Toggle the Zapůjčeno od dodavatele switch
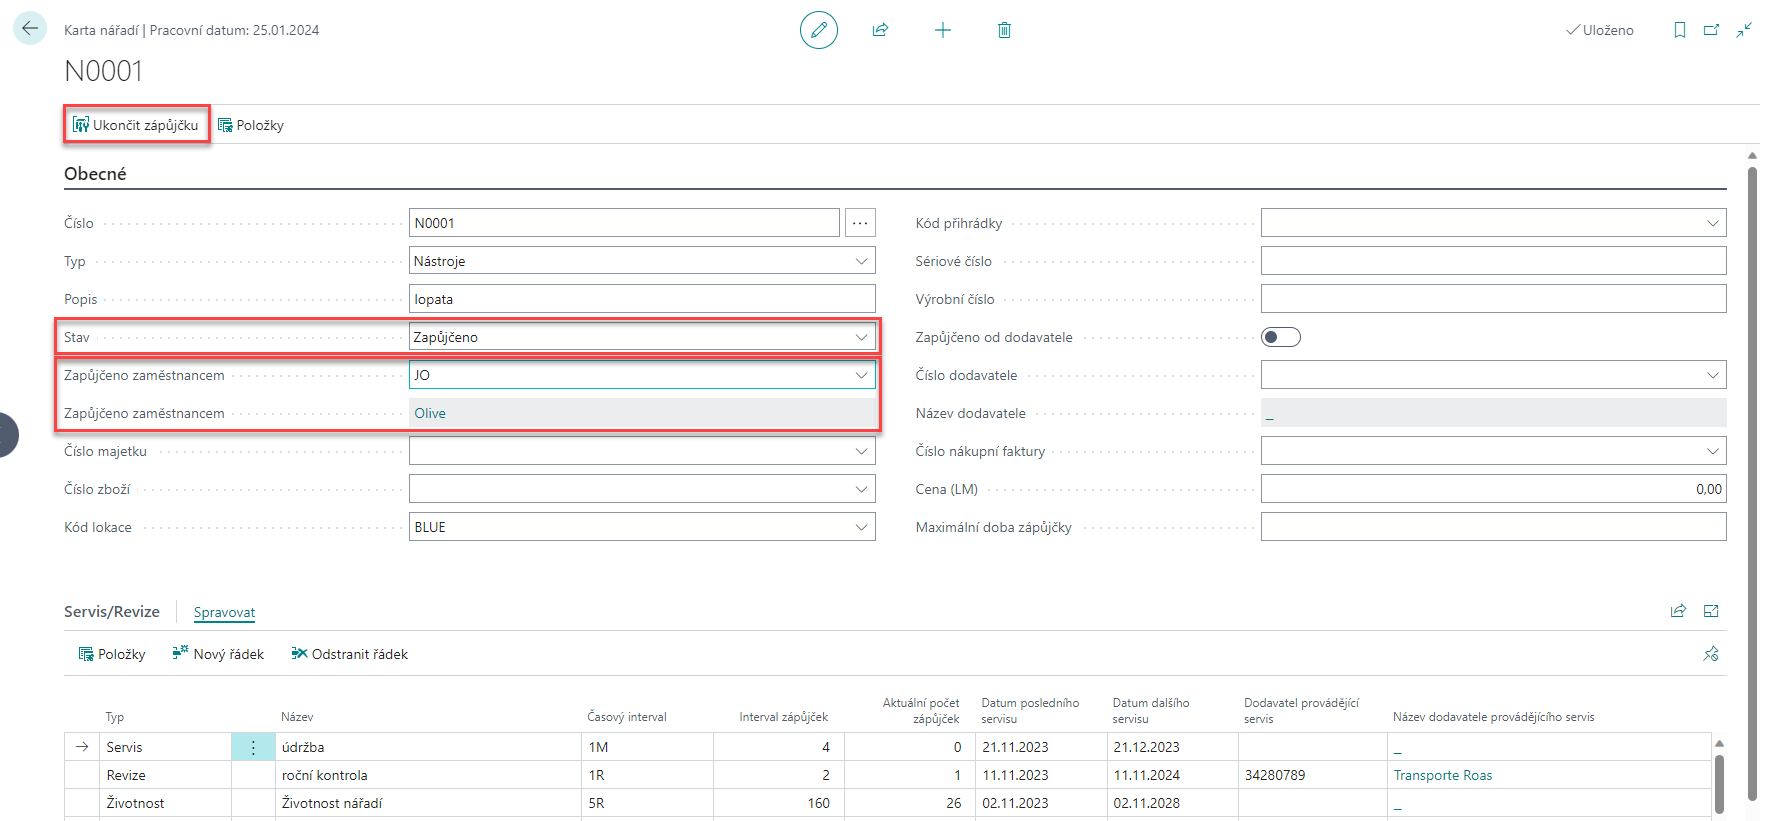This screenshot has height=821, width=1786. pyautogui.click(x=1280, y=337)
